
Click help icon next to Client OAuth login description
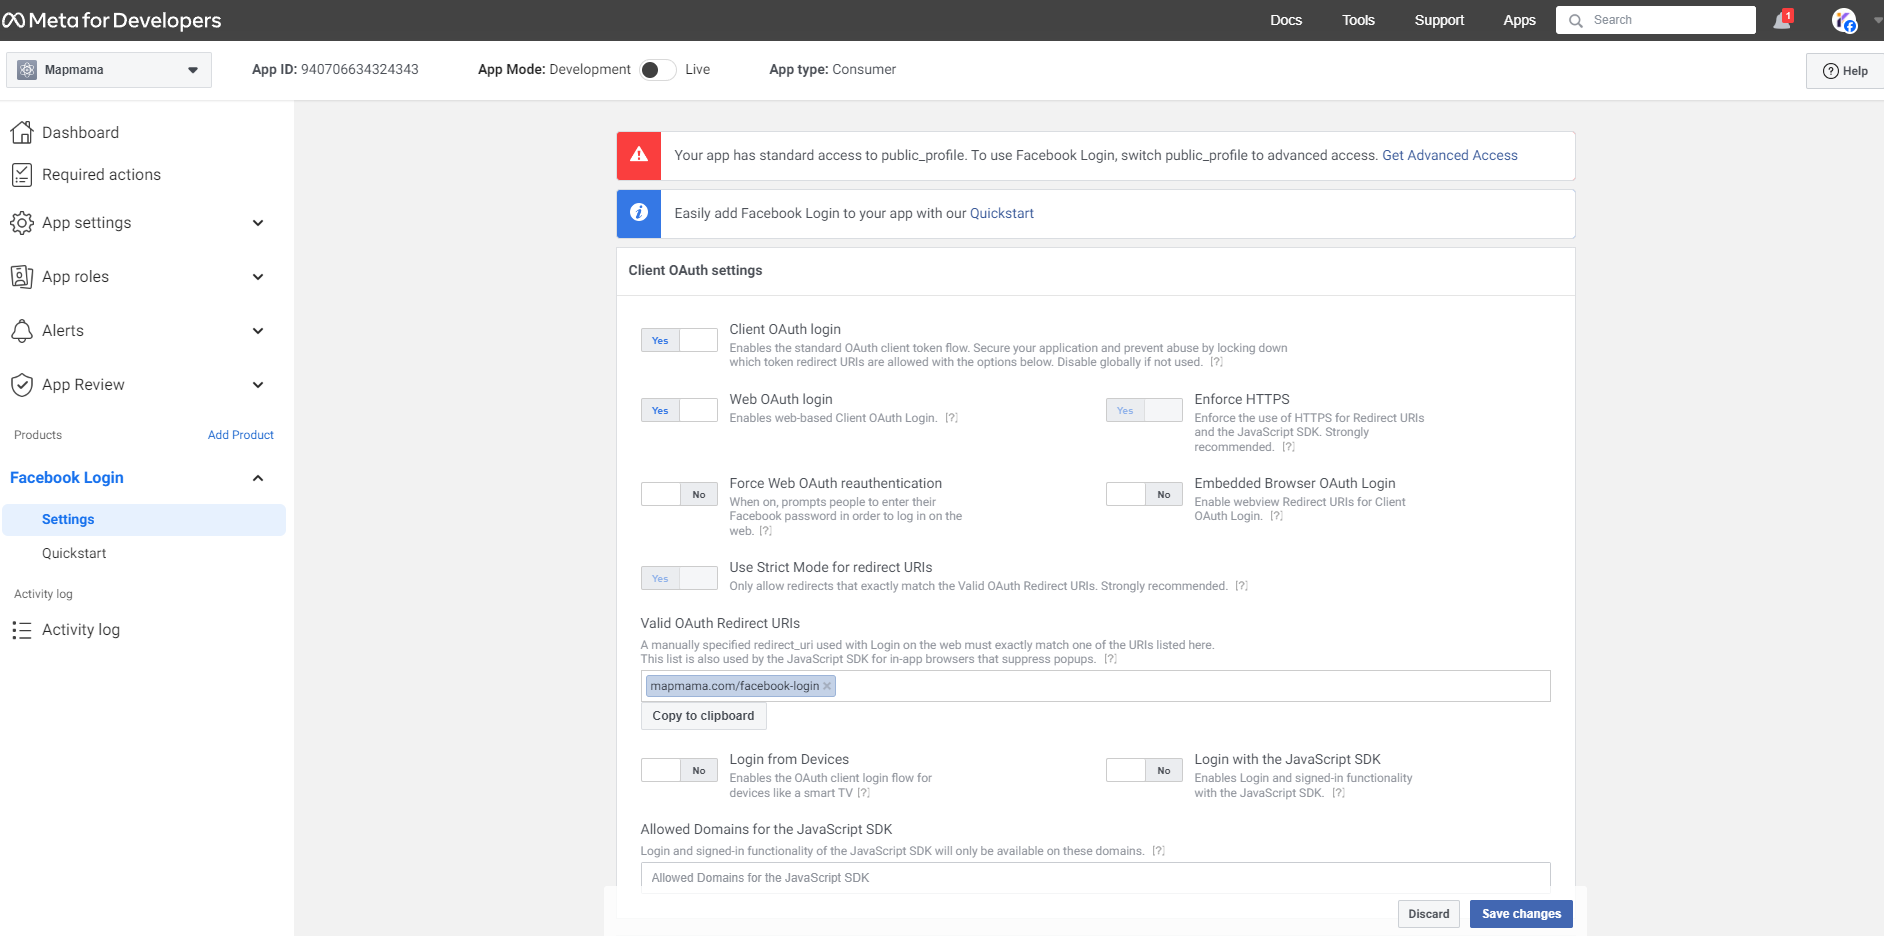click(1216, 362)
